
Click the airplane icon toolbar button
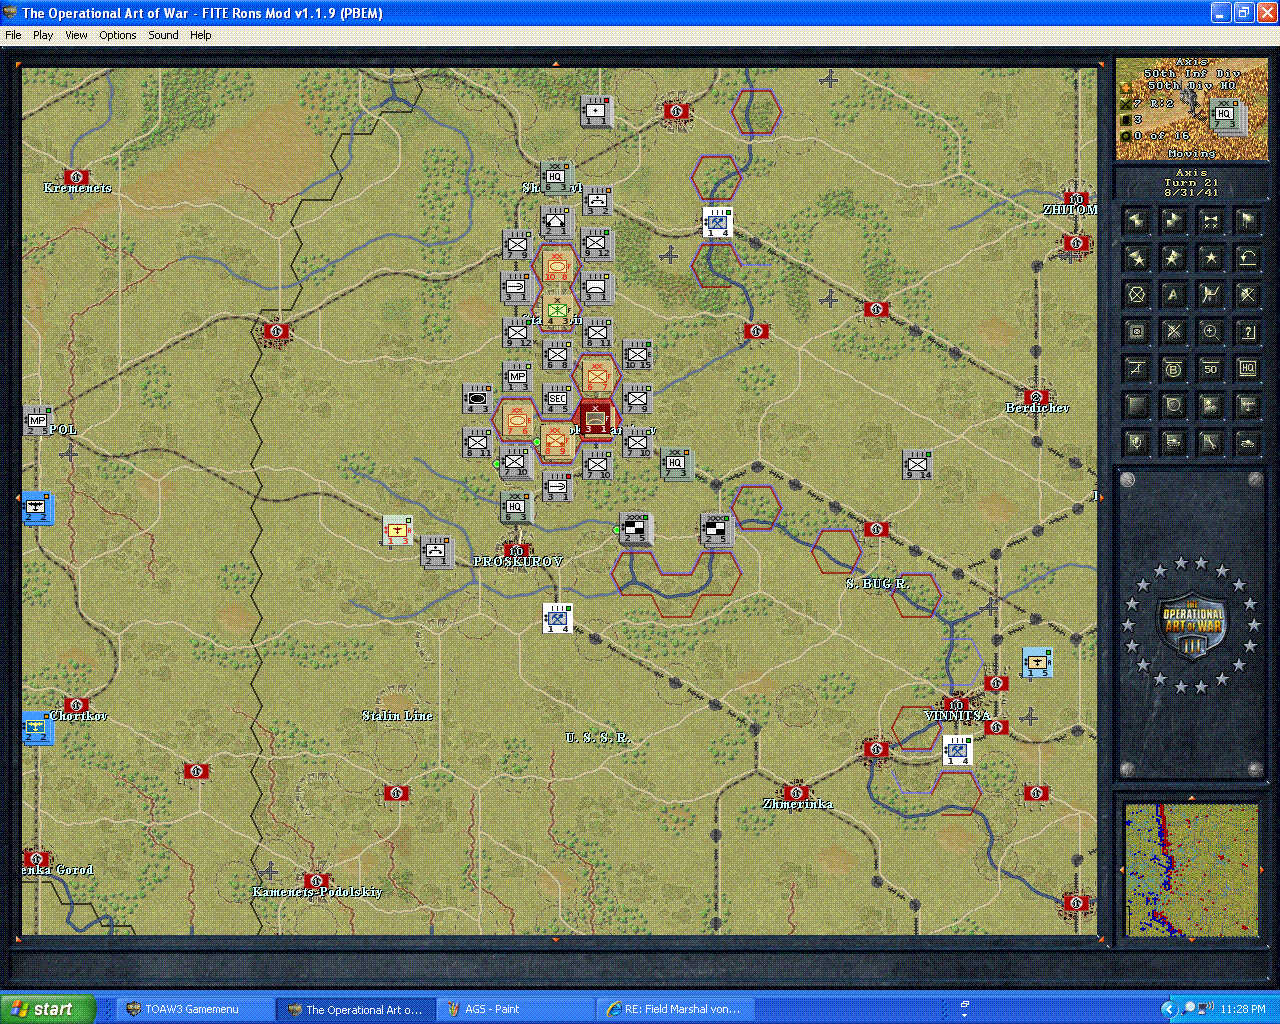(x=1247, y=406)
